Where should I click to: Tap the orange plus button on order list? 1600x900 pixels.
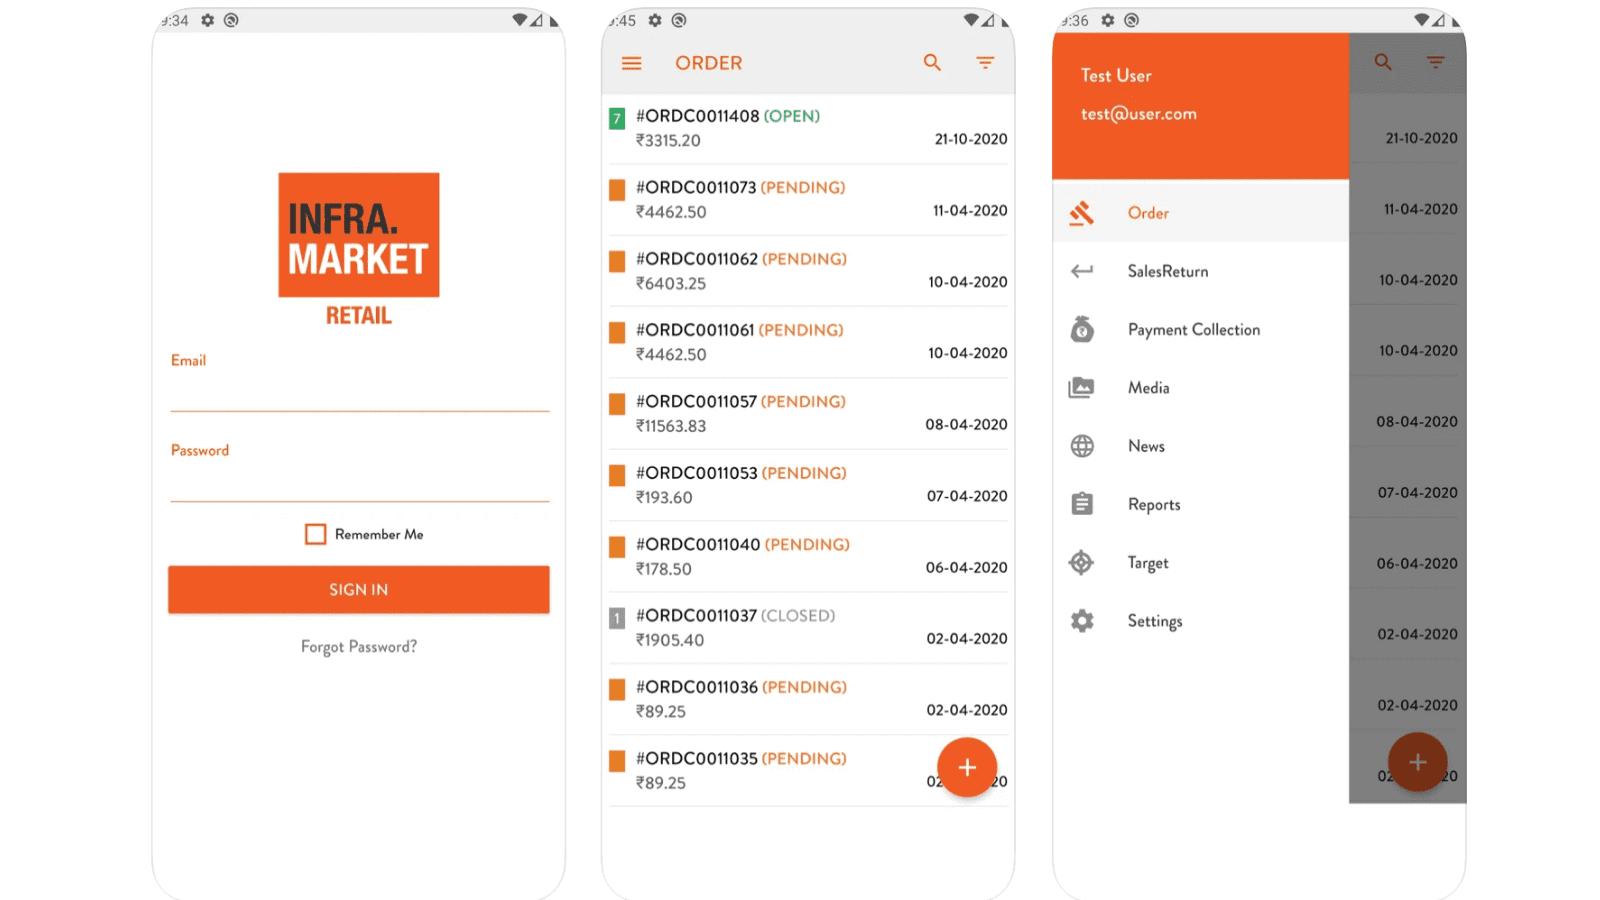(967, 767)
